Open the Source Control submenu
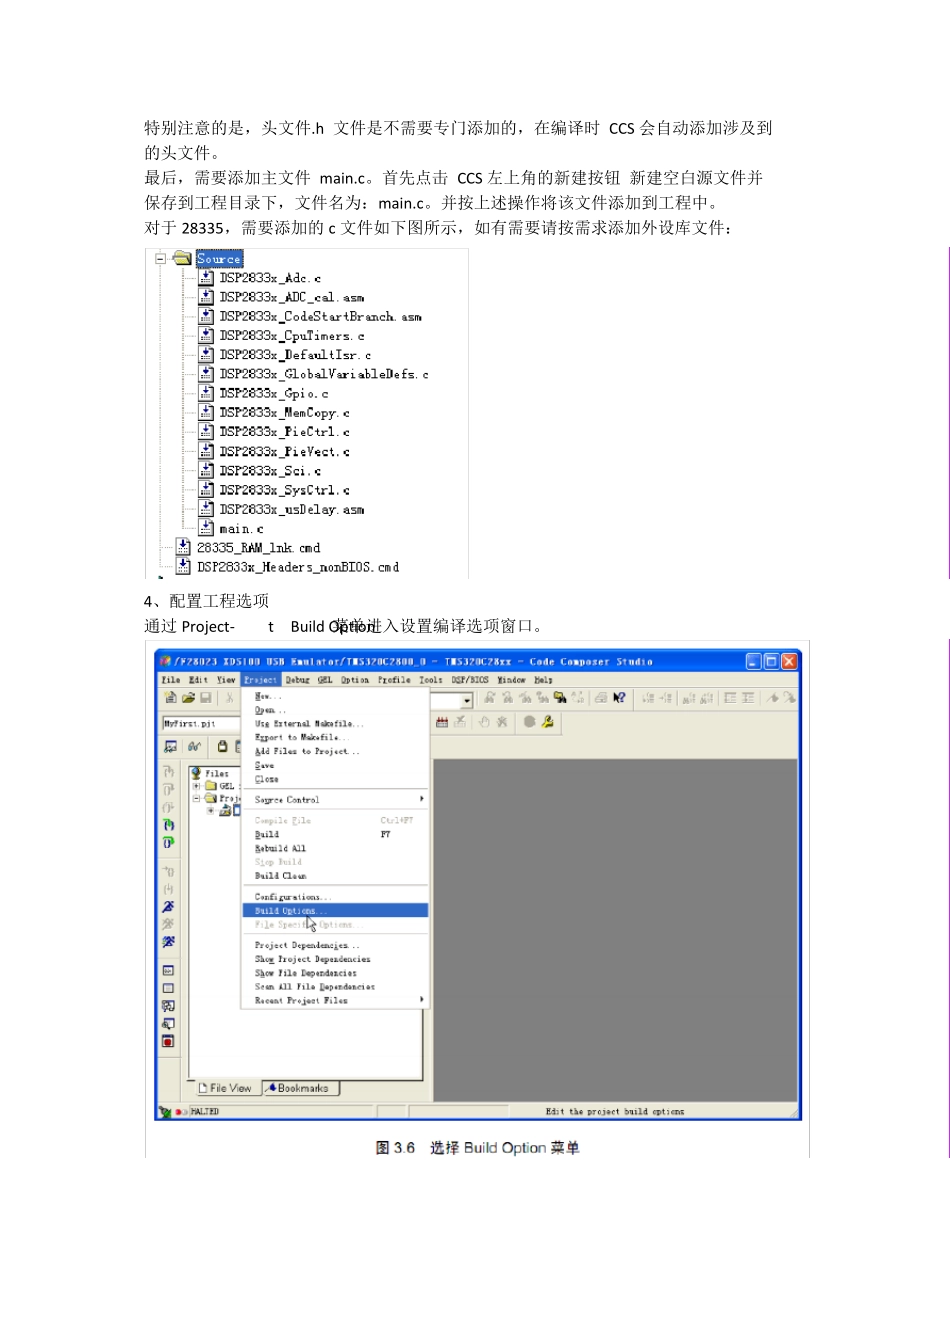 tap(335, 800)
